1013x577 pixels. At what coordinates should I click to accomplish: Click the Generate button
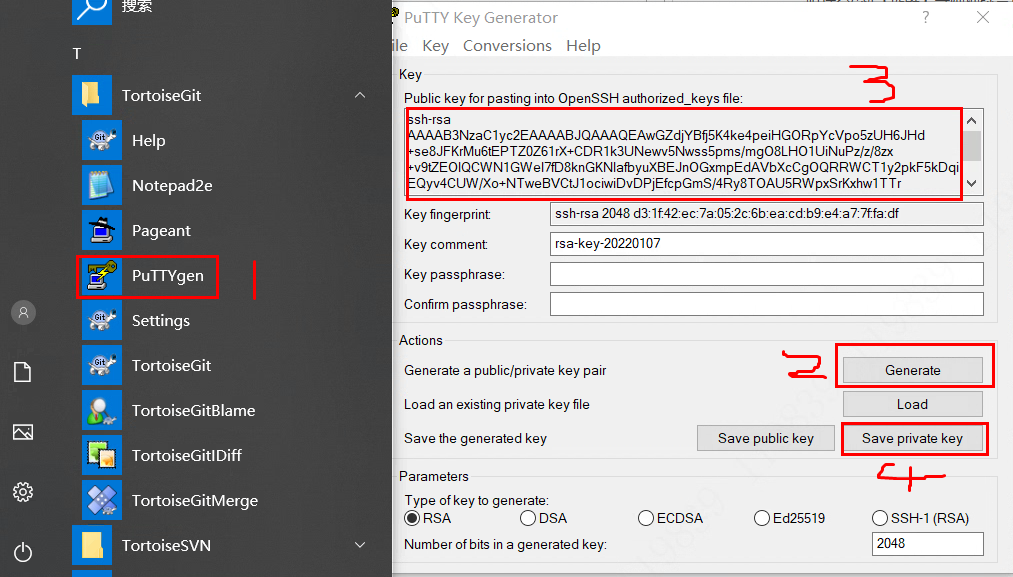point(912,370)
